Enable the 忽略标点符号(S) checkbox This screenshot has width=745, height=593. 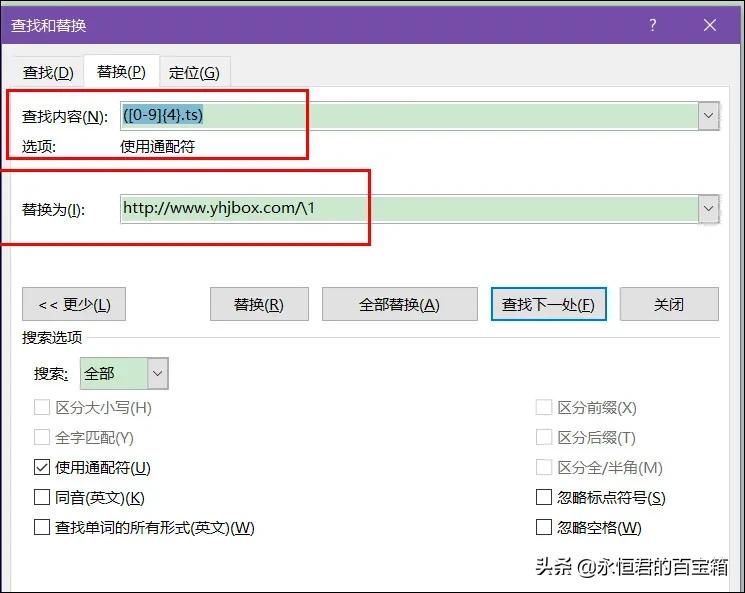click(x=544, y=497)
